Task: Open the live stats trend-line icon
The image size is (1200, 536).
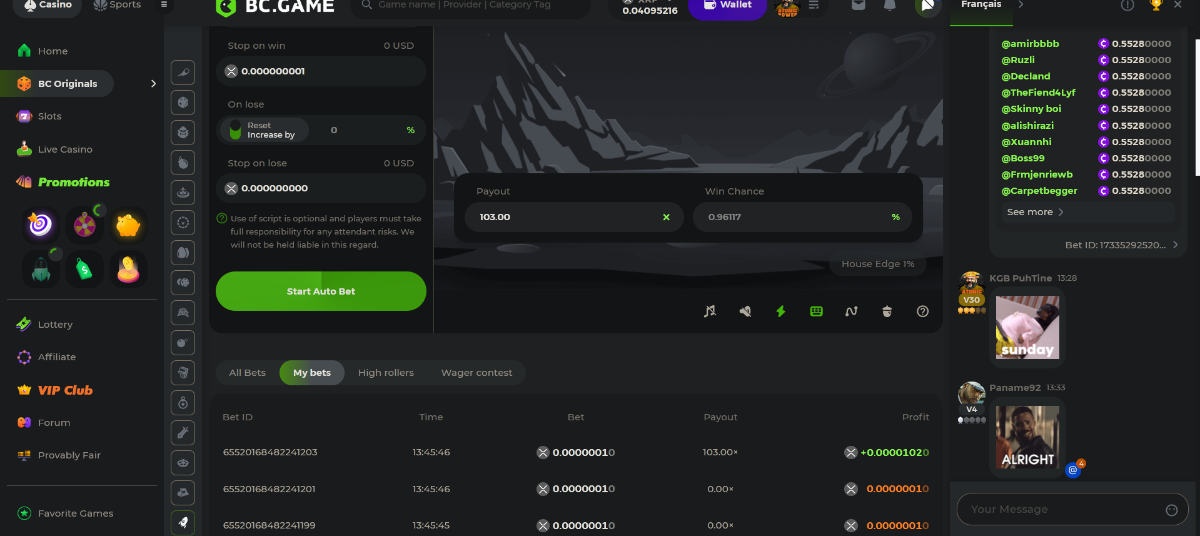Action: 851,311
